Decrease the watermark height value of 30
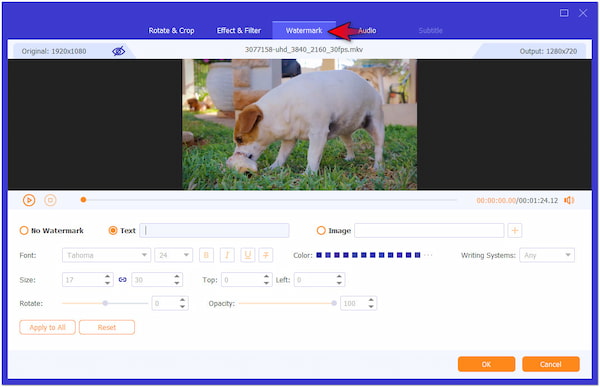 tap(177, 283)
